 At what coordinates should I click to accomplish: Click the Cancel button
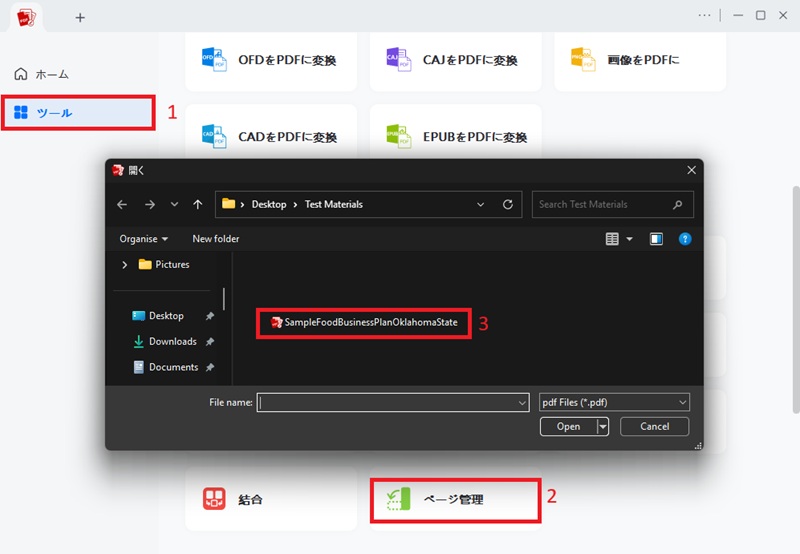coord(655,426)
